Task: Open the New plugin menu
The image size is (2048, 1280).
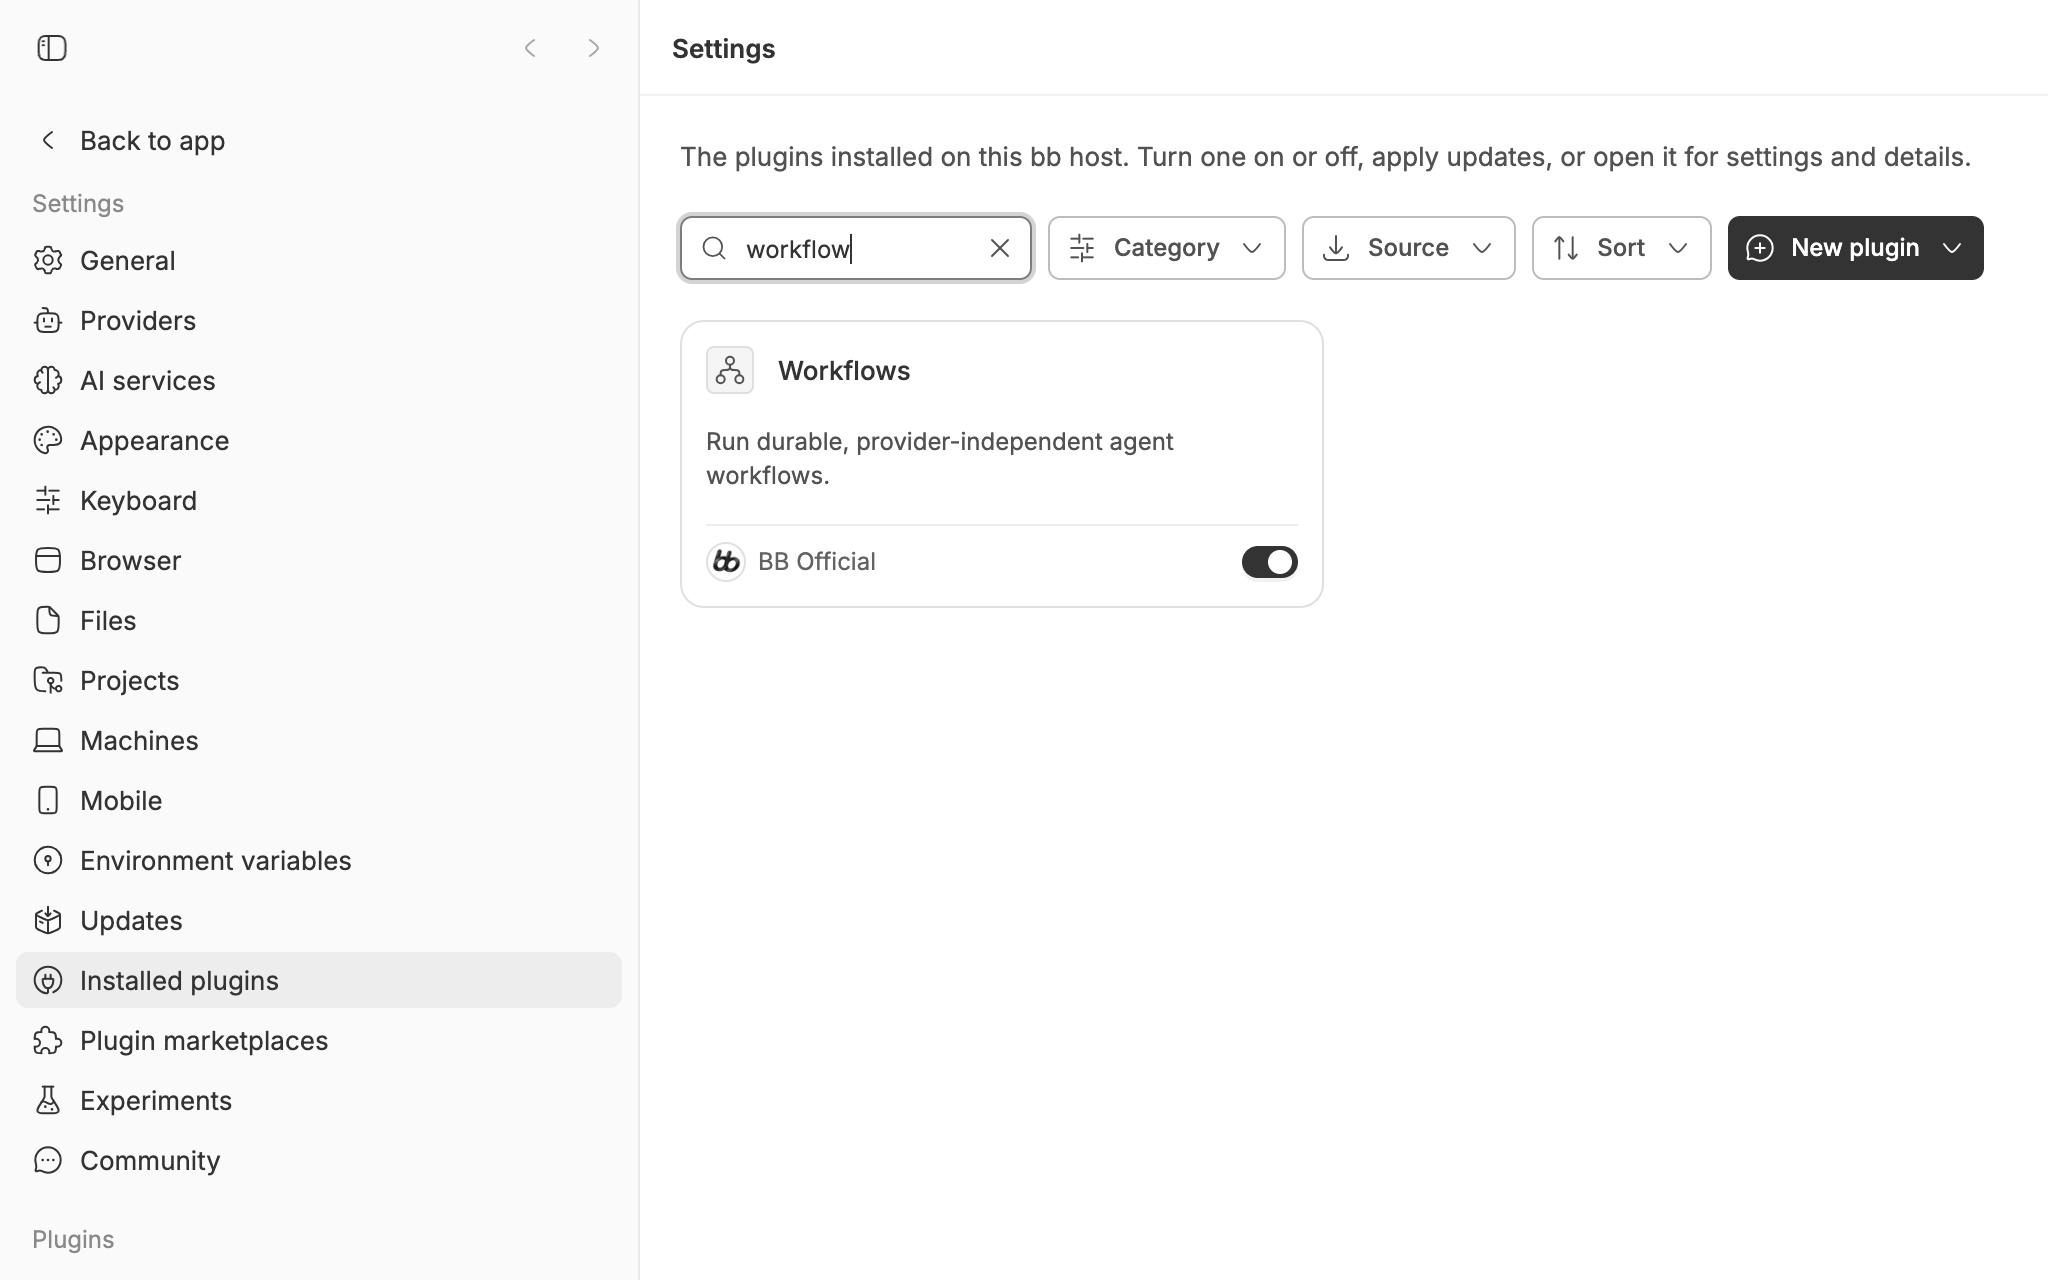Action: coord(1856,248)
